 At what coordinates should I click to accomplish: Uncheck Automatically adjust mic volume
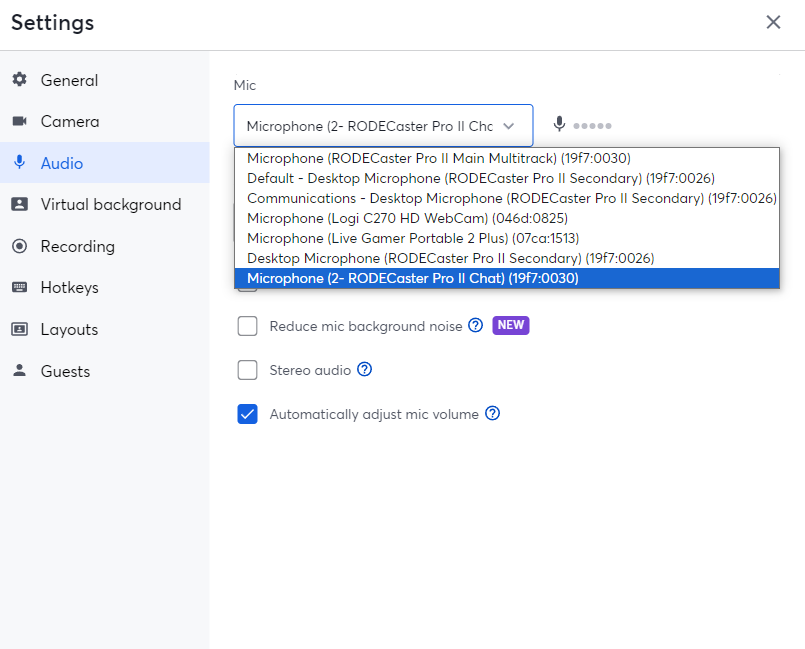click(247, 414)
